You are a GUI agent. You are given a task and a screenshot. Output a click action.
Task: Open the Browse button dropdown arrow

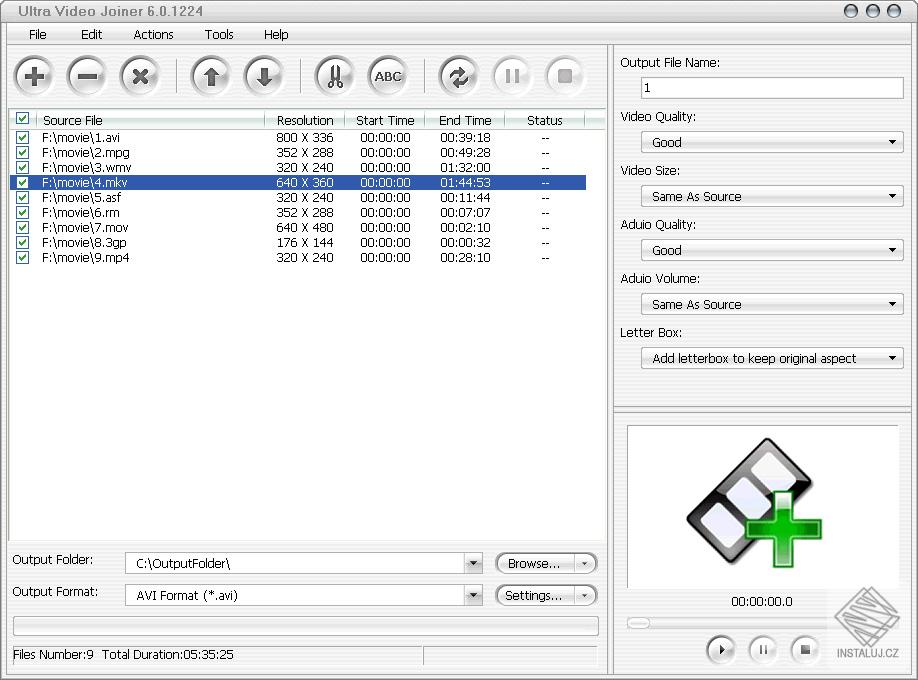click(x=584, y=563)
